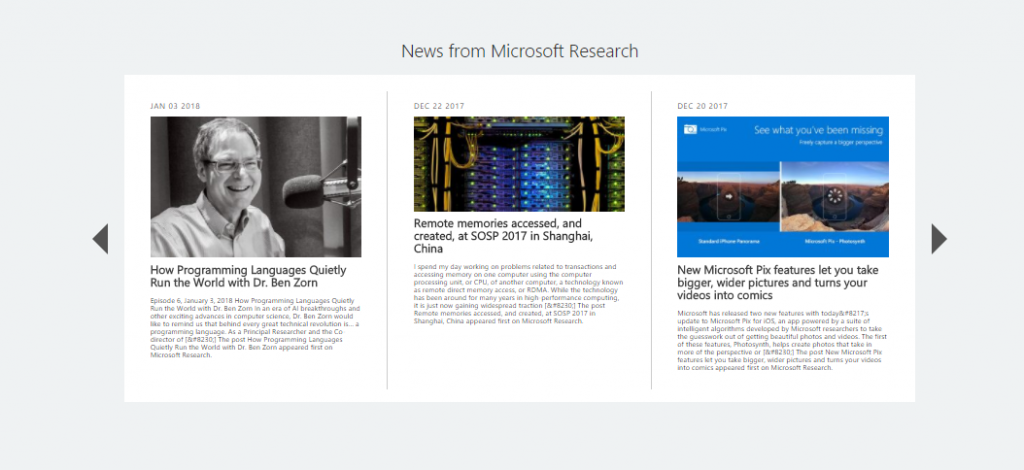
Task: Open the Dr. Ben Zorn photo
Action: (255, 187)
